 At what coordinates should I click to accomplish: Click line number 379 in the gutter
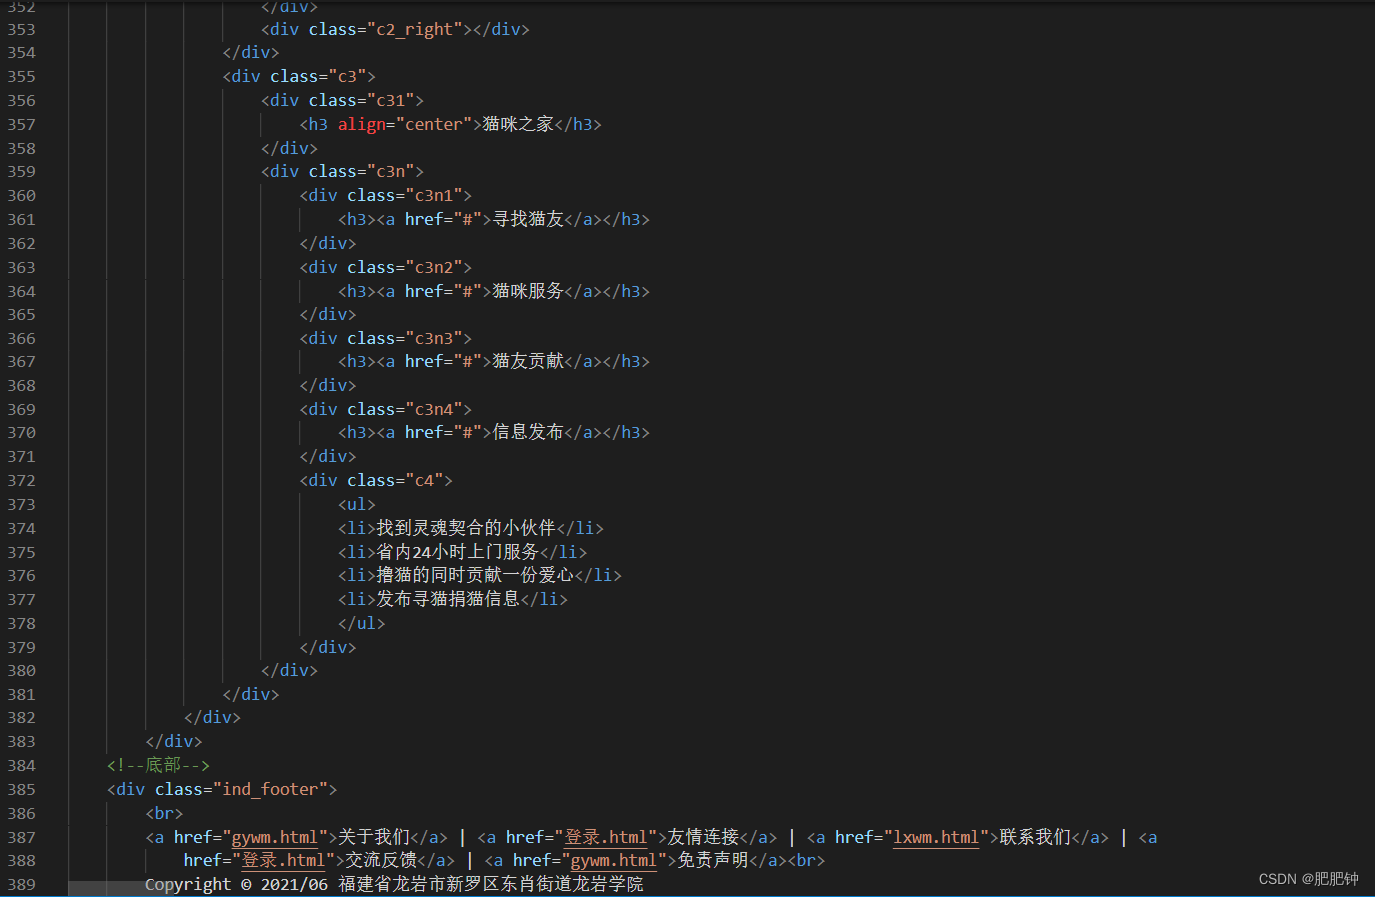tap(21, 647)
